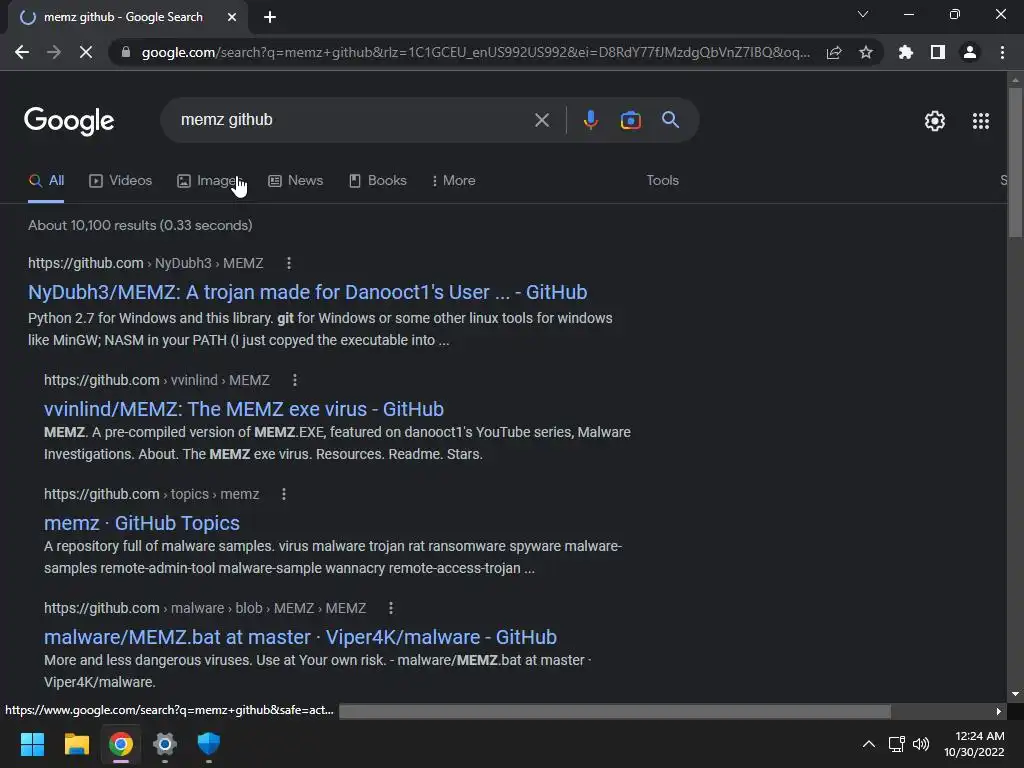Open the clock showing 12:24 AM
The width and height of the screenshot is (1024, 768).
coord(974,744)
